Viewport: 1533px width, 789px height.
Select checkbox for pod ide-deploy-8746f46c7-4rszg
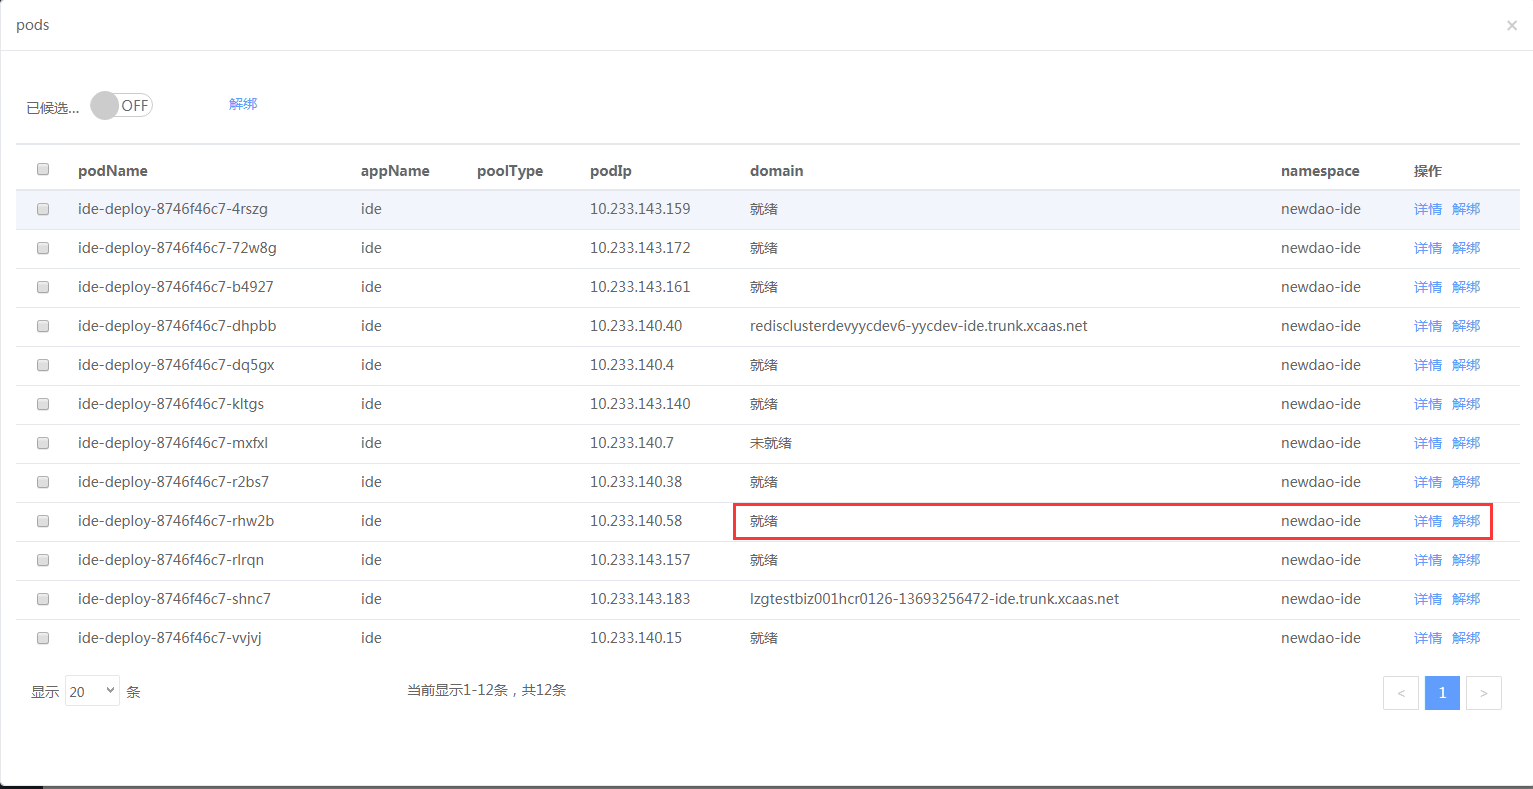point(43,209)
